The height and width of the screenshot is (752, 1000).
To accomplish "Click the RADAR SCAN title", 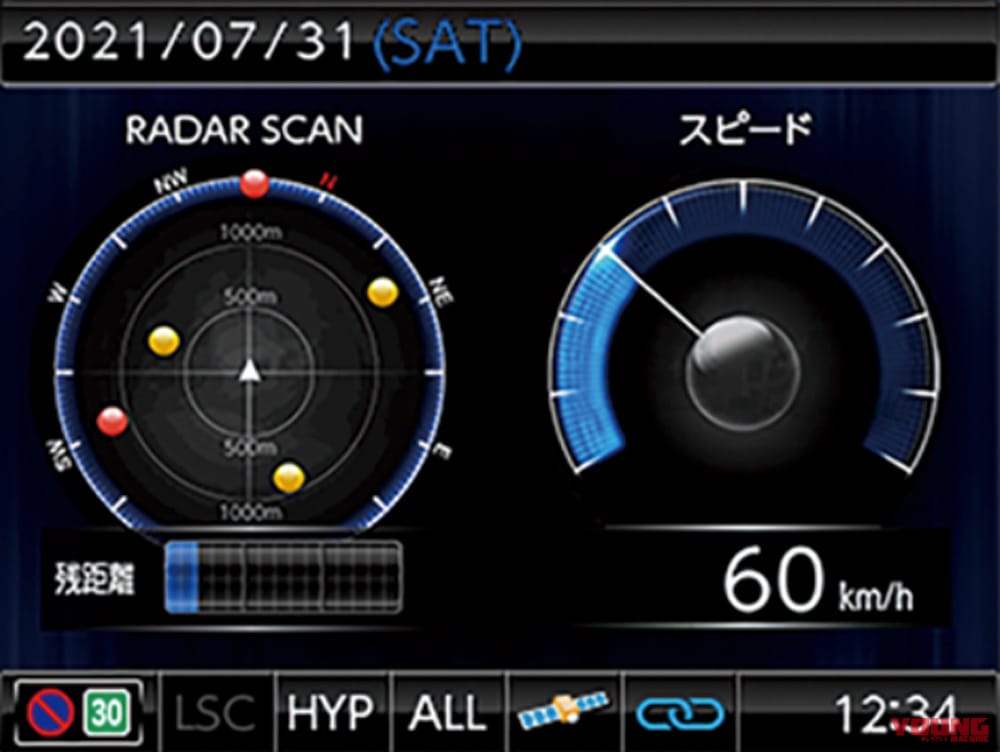I will pyautogui.click(x=243, y=130).
